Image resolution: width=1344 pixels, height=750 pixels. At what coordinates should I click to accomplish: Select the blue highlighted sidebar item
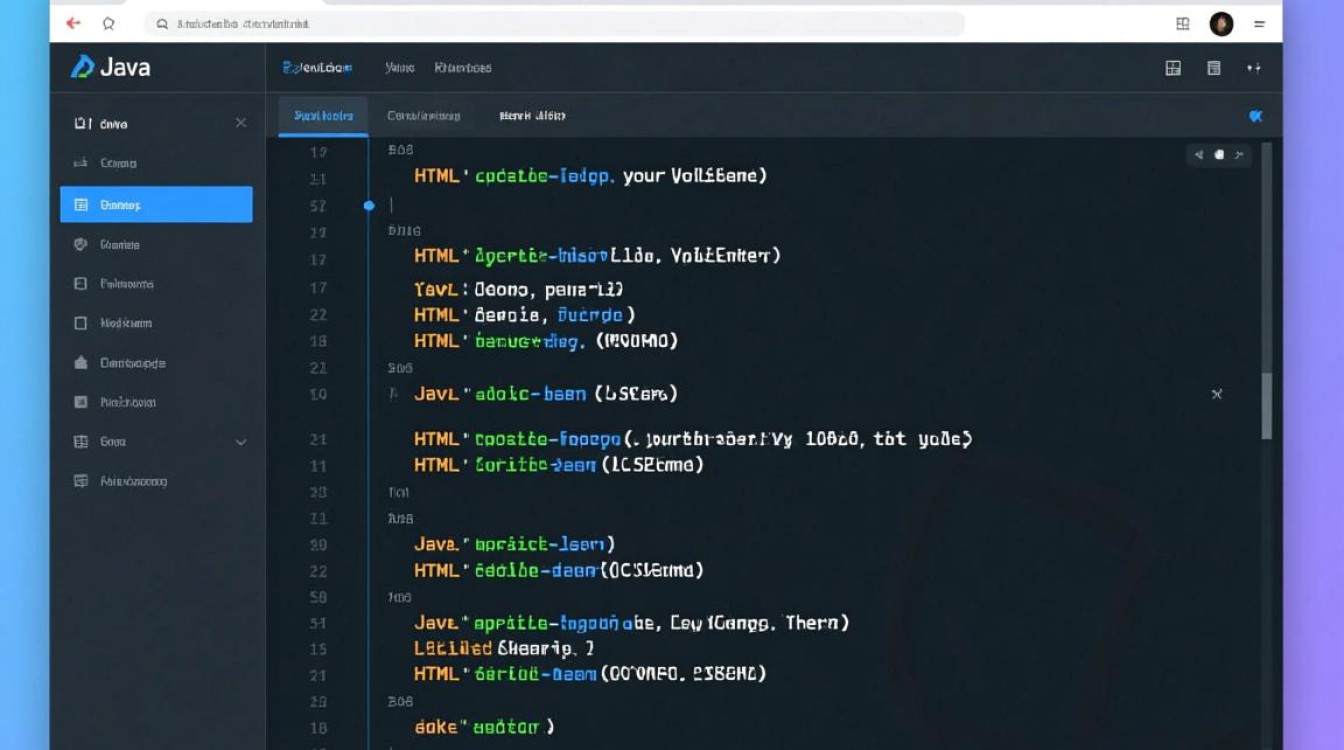156,204
